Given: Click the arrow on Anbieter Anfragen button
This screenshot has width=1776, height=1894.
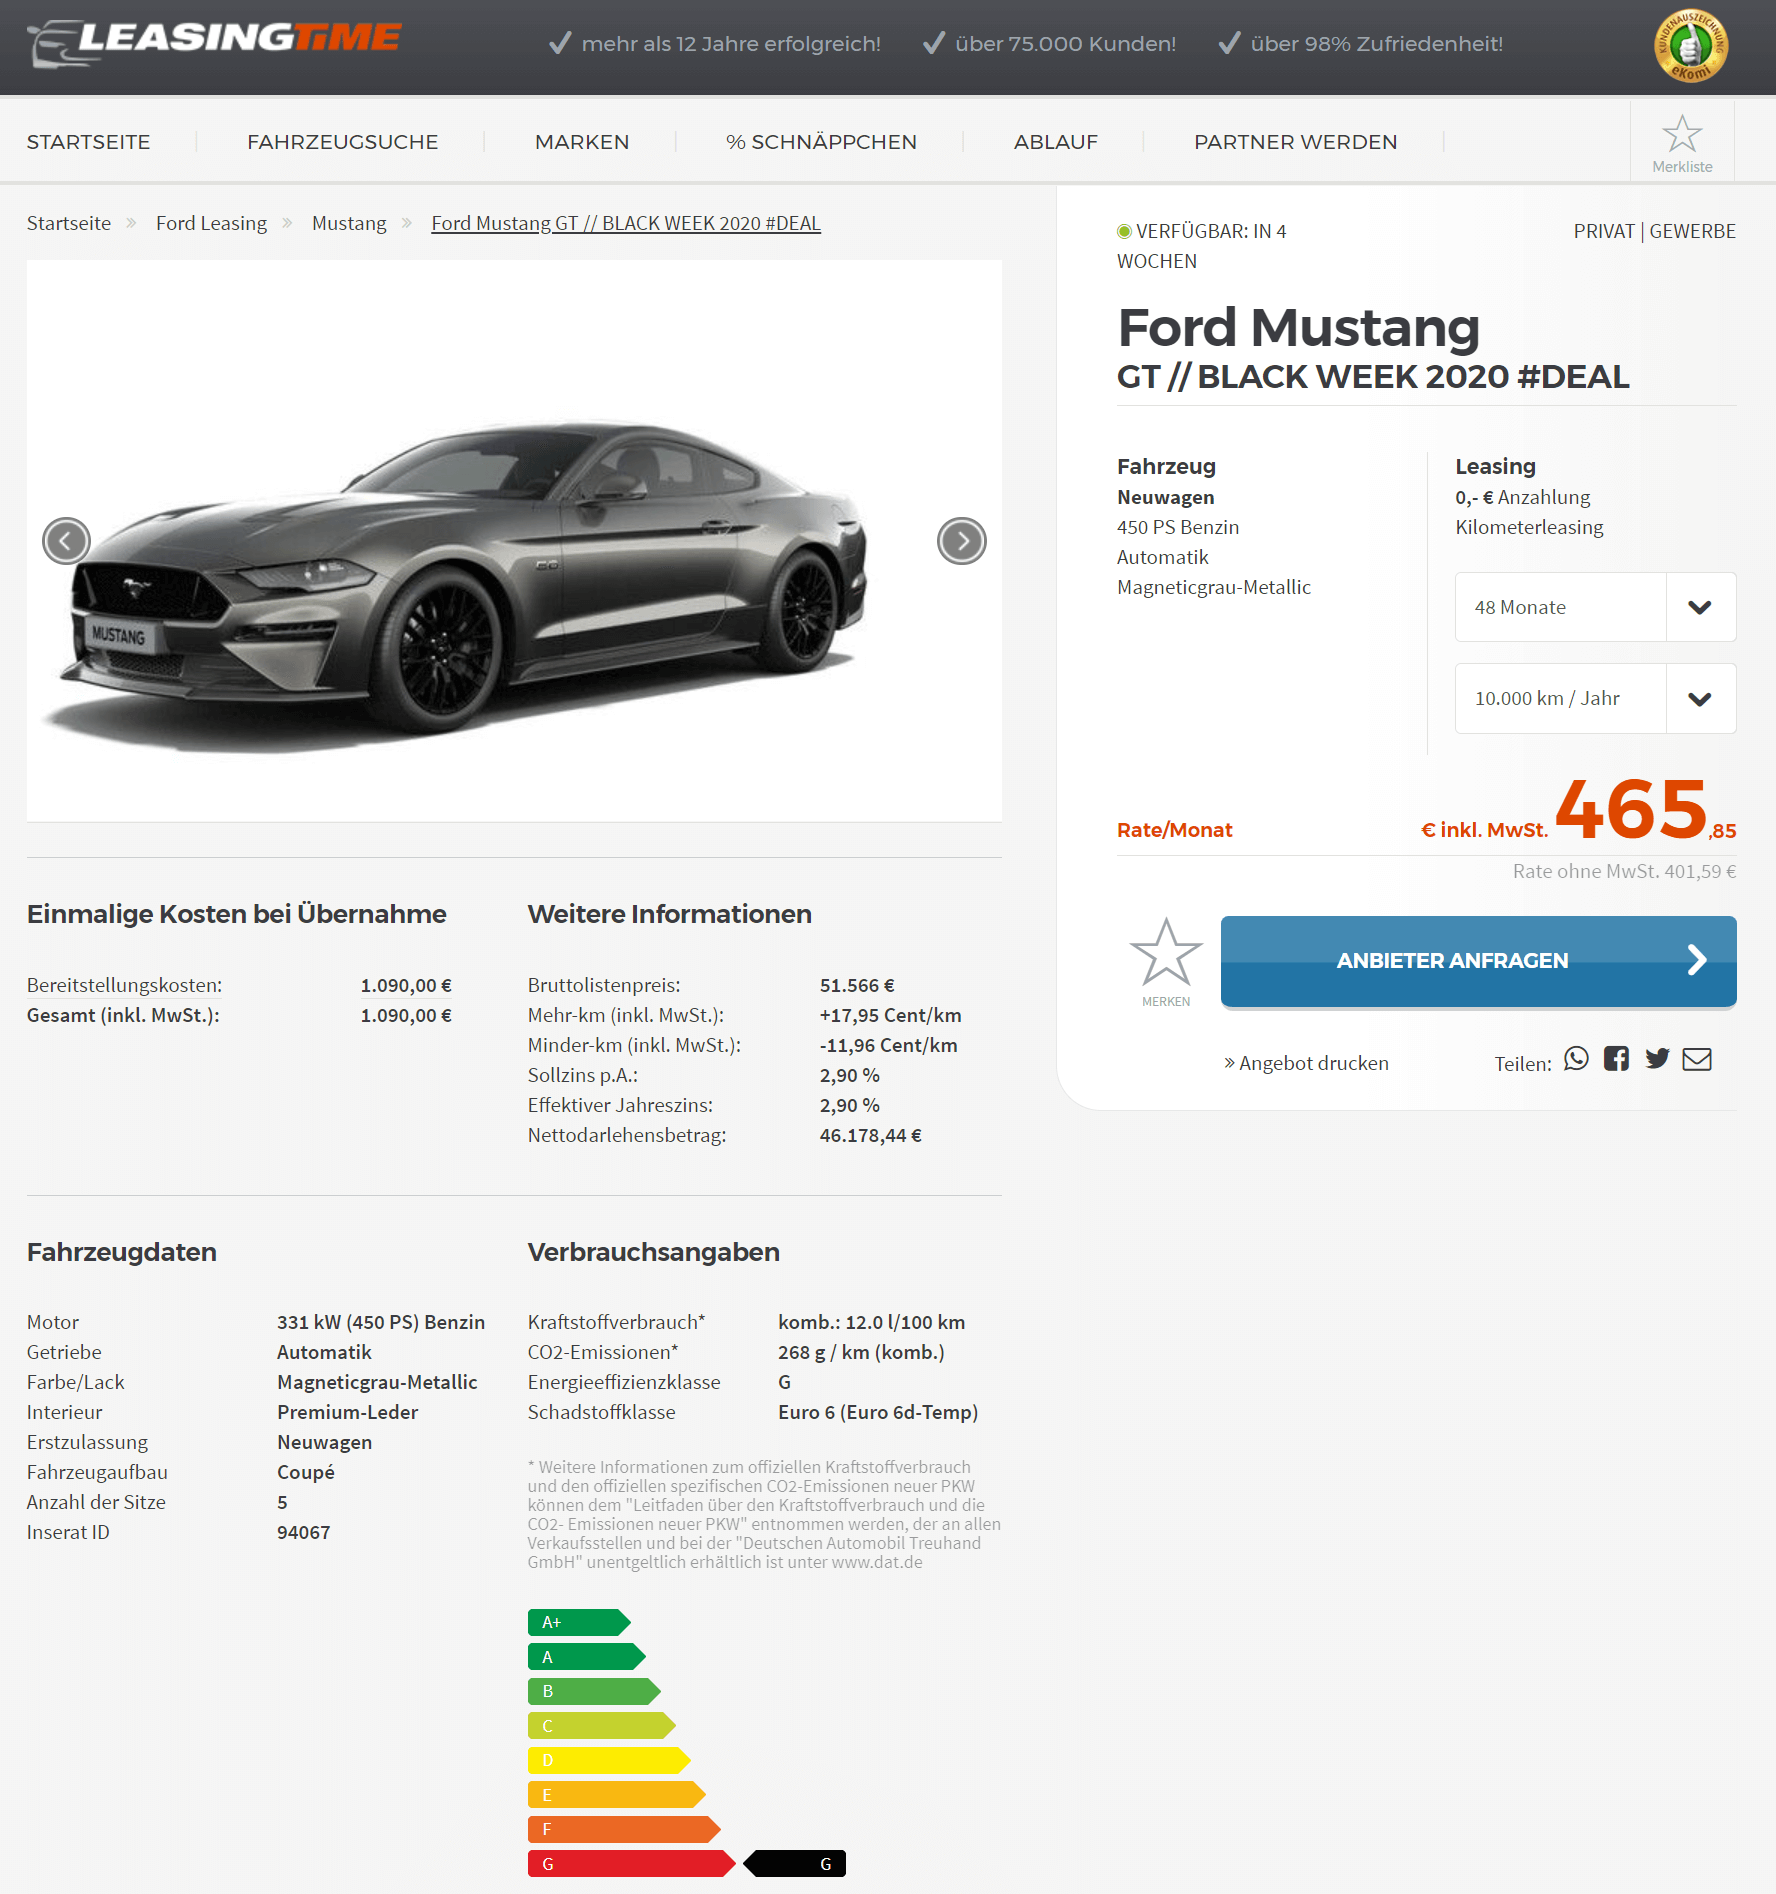Looking at the screenshot, I should click(x=1697, y=960).
